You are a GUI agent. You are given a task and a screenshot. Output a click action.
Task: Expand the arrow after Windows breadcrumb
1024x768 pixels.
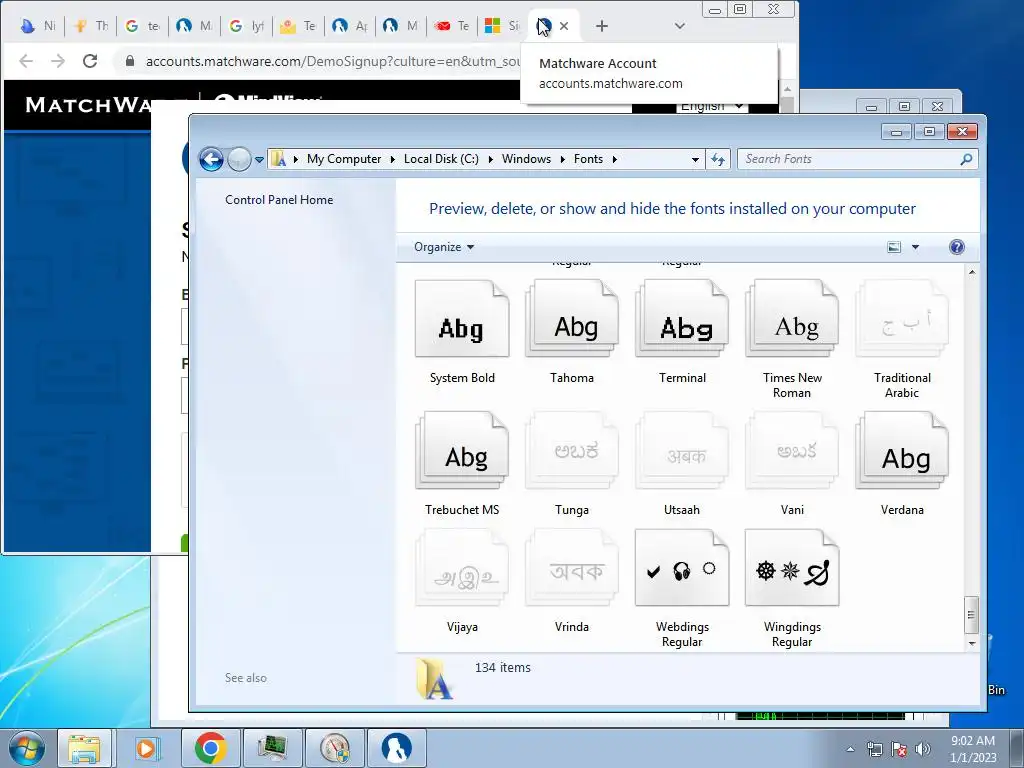coord(562,159)
